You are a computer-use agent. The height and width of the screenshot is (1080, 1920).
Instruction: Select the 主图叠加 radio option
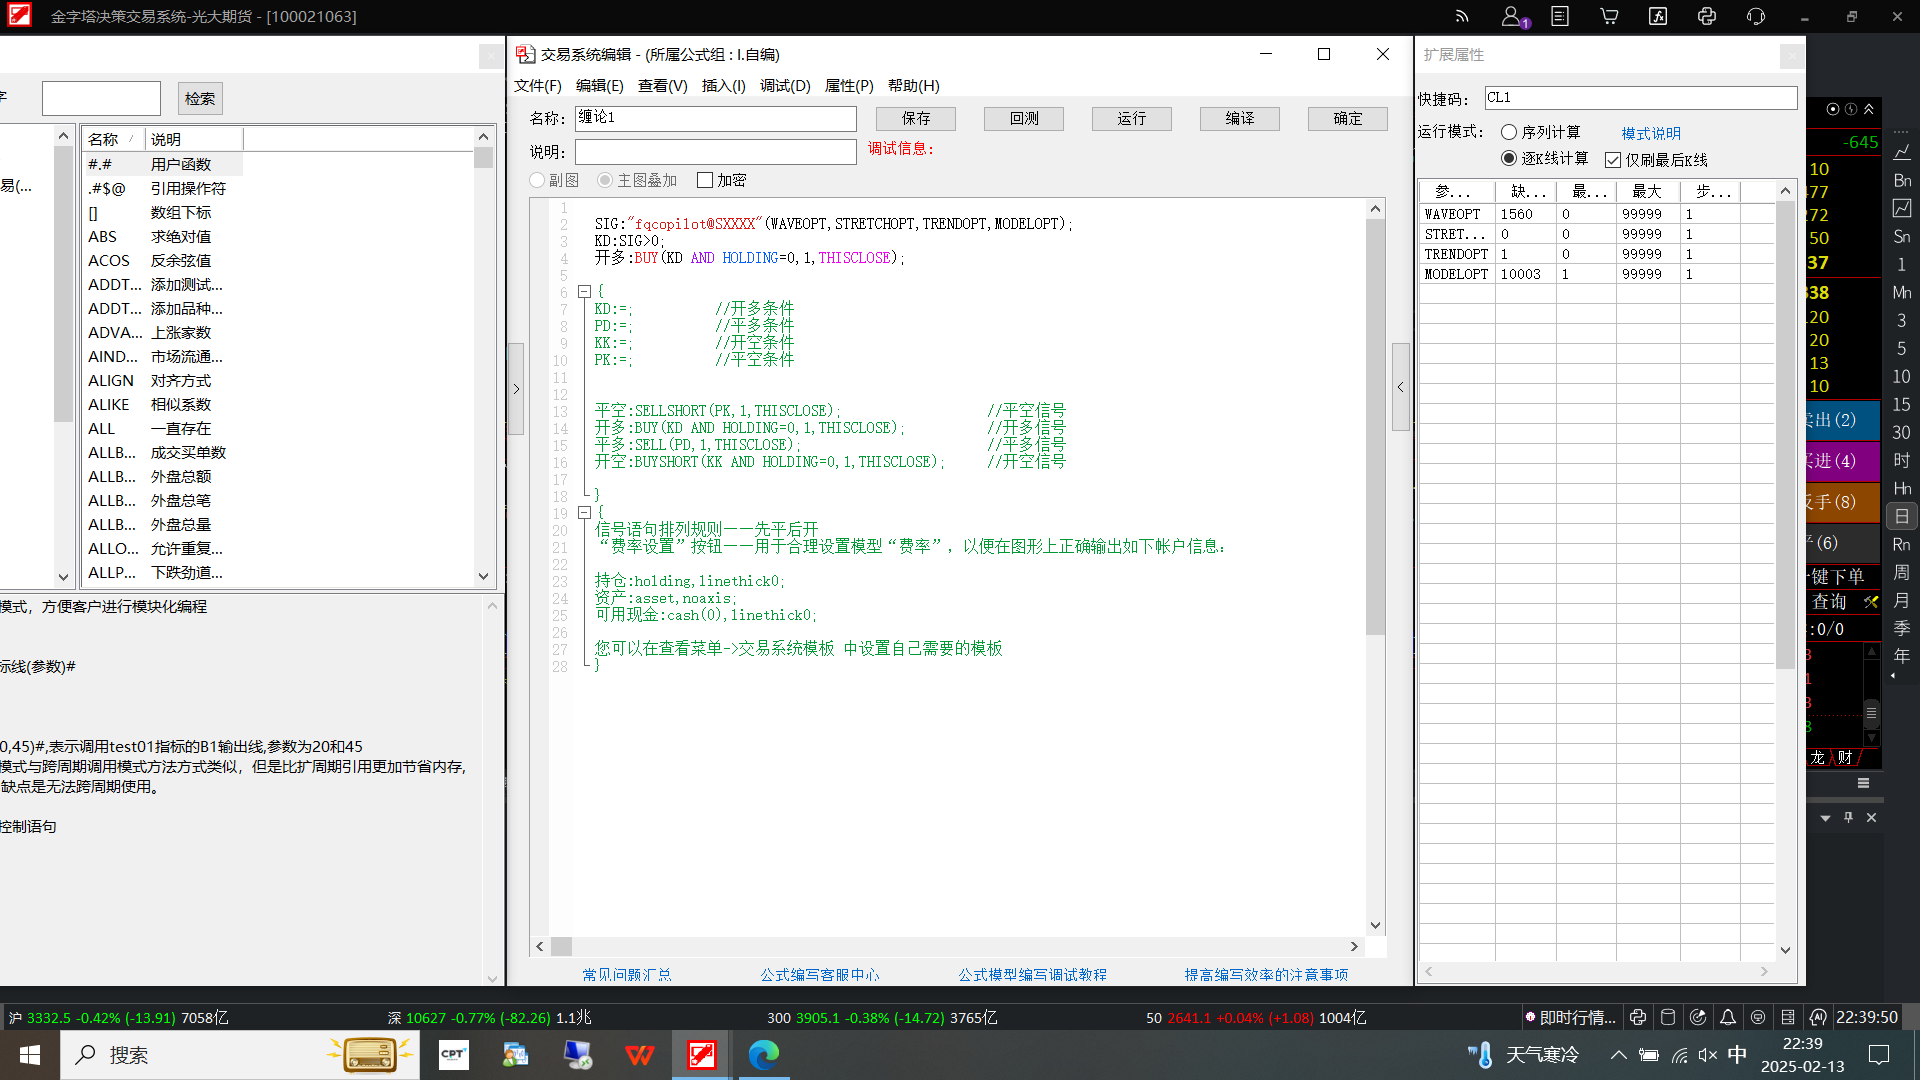click(605, 180)
